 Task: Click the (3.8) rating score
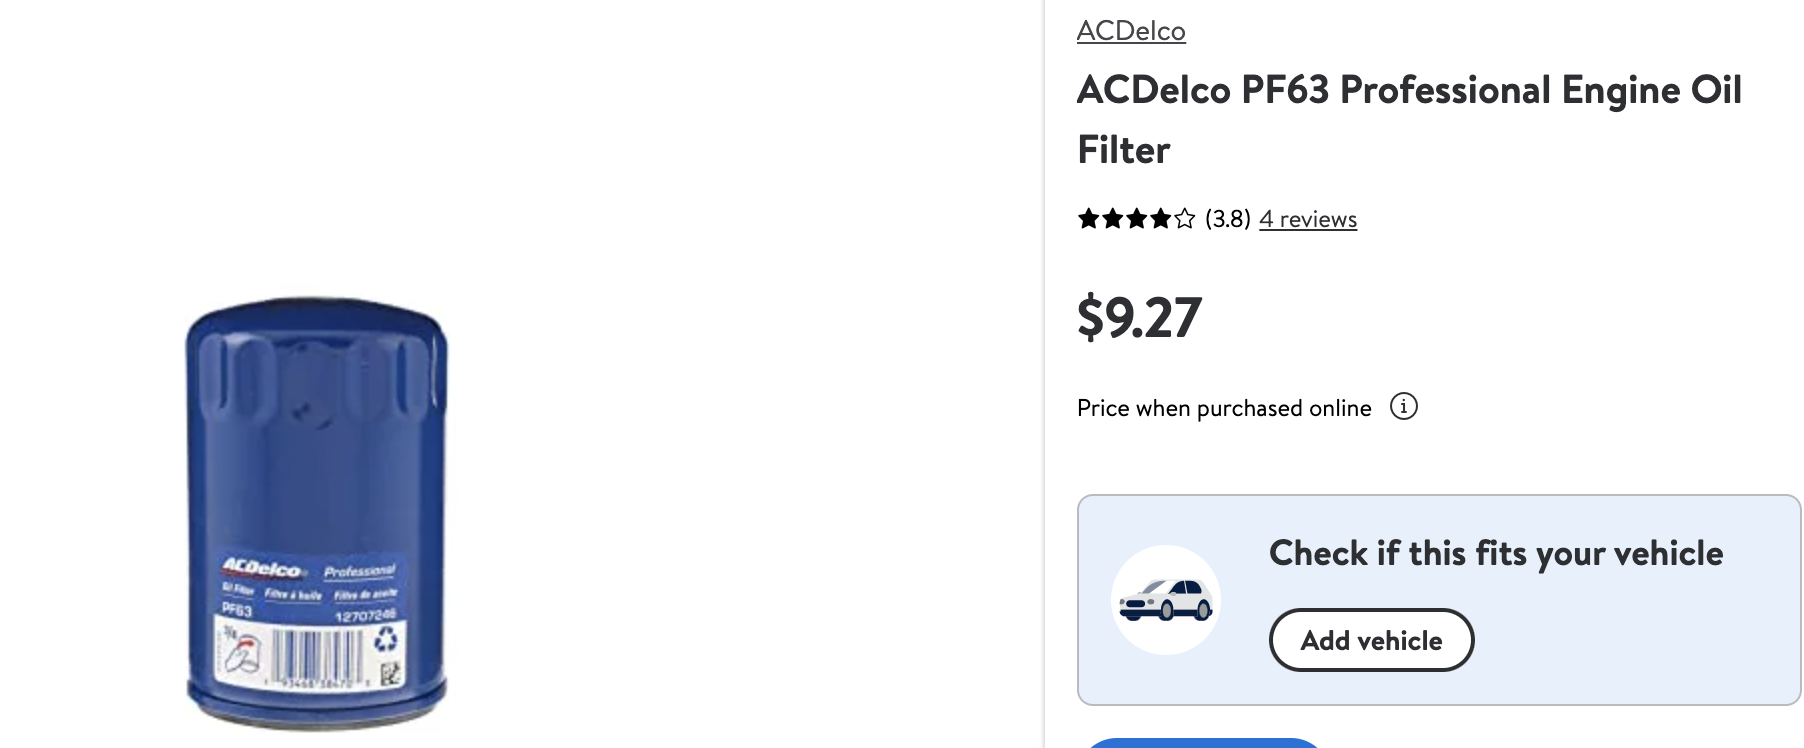tap(1228, 219)
